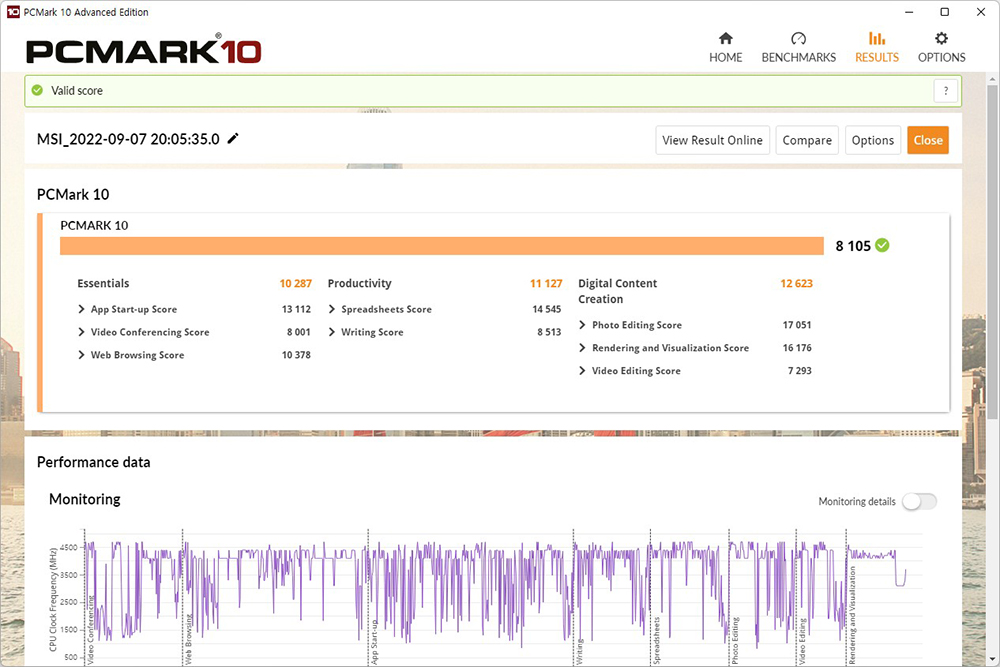Screen dimensions: 1000x667
Task: Click the options gear icon
Action: pyautogui.click(x=941, y=38)
